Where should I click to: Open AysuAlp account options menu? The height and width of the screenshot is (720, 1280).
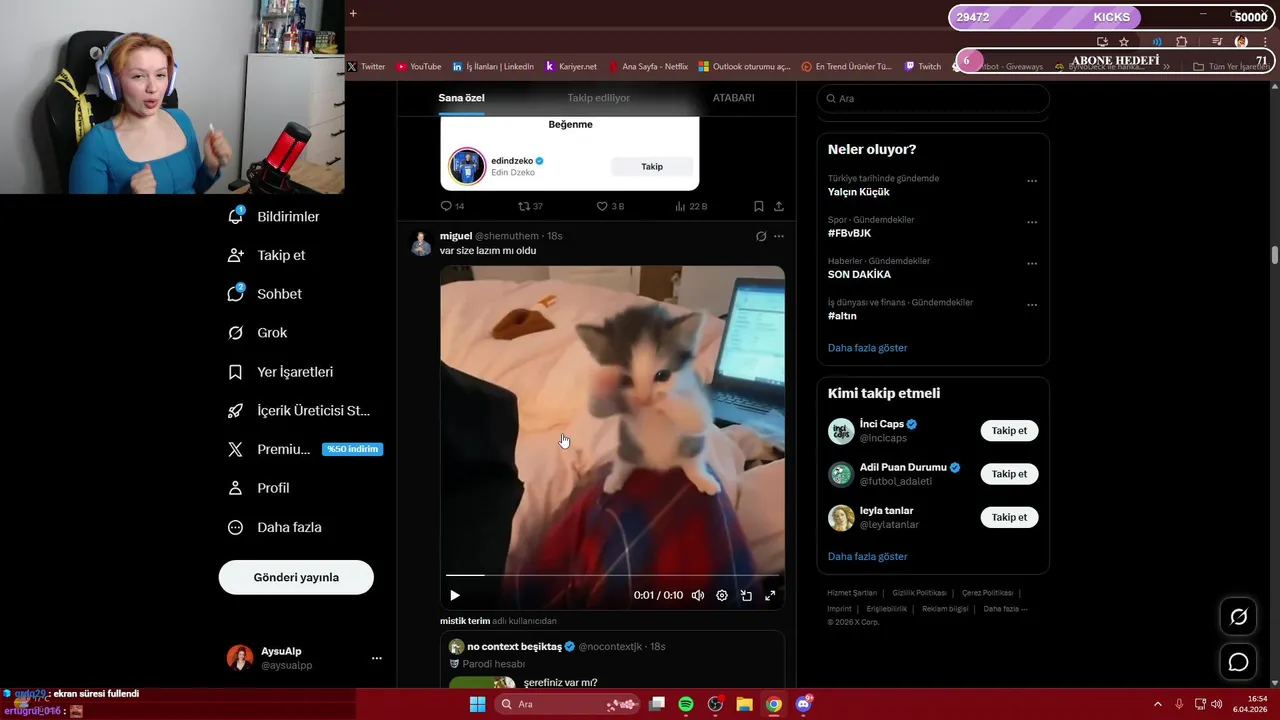pyautogui.click(x=377, y=658)
